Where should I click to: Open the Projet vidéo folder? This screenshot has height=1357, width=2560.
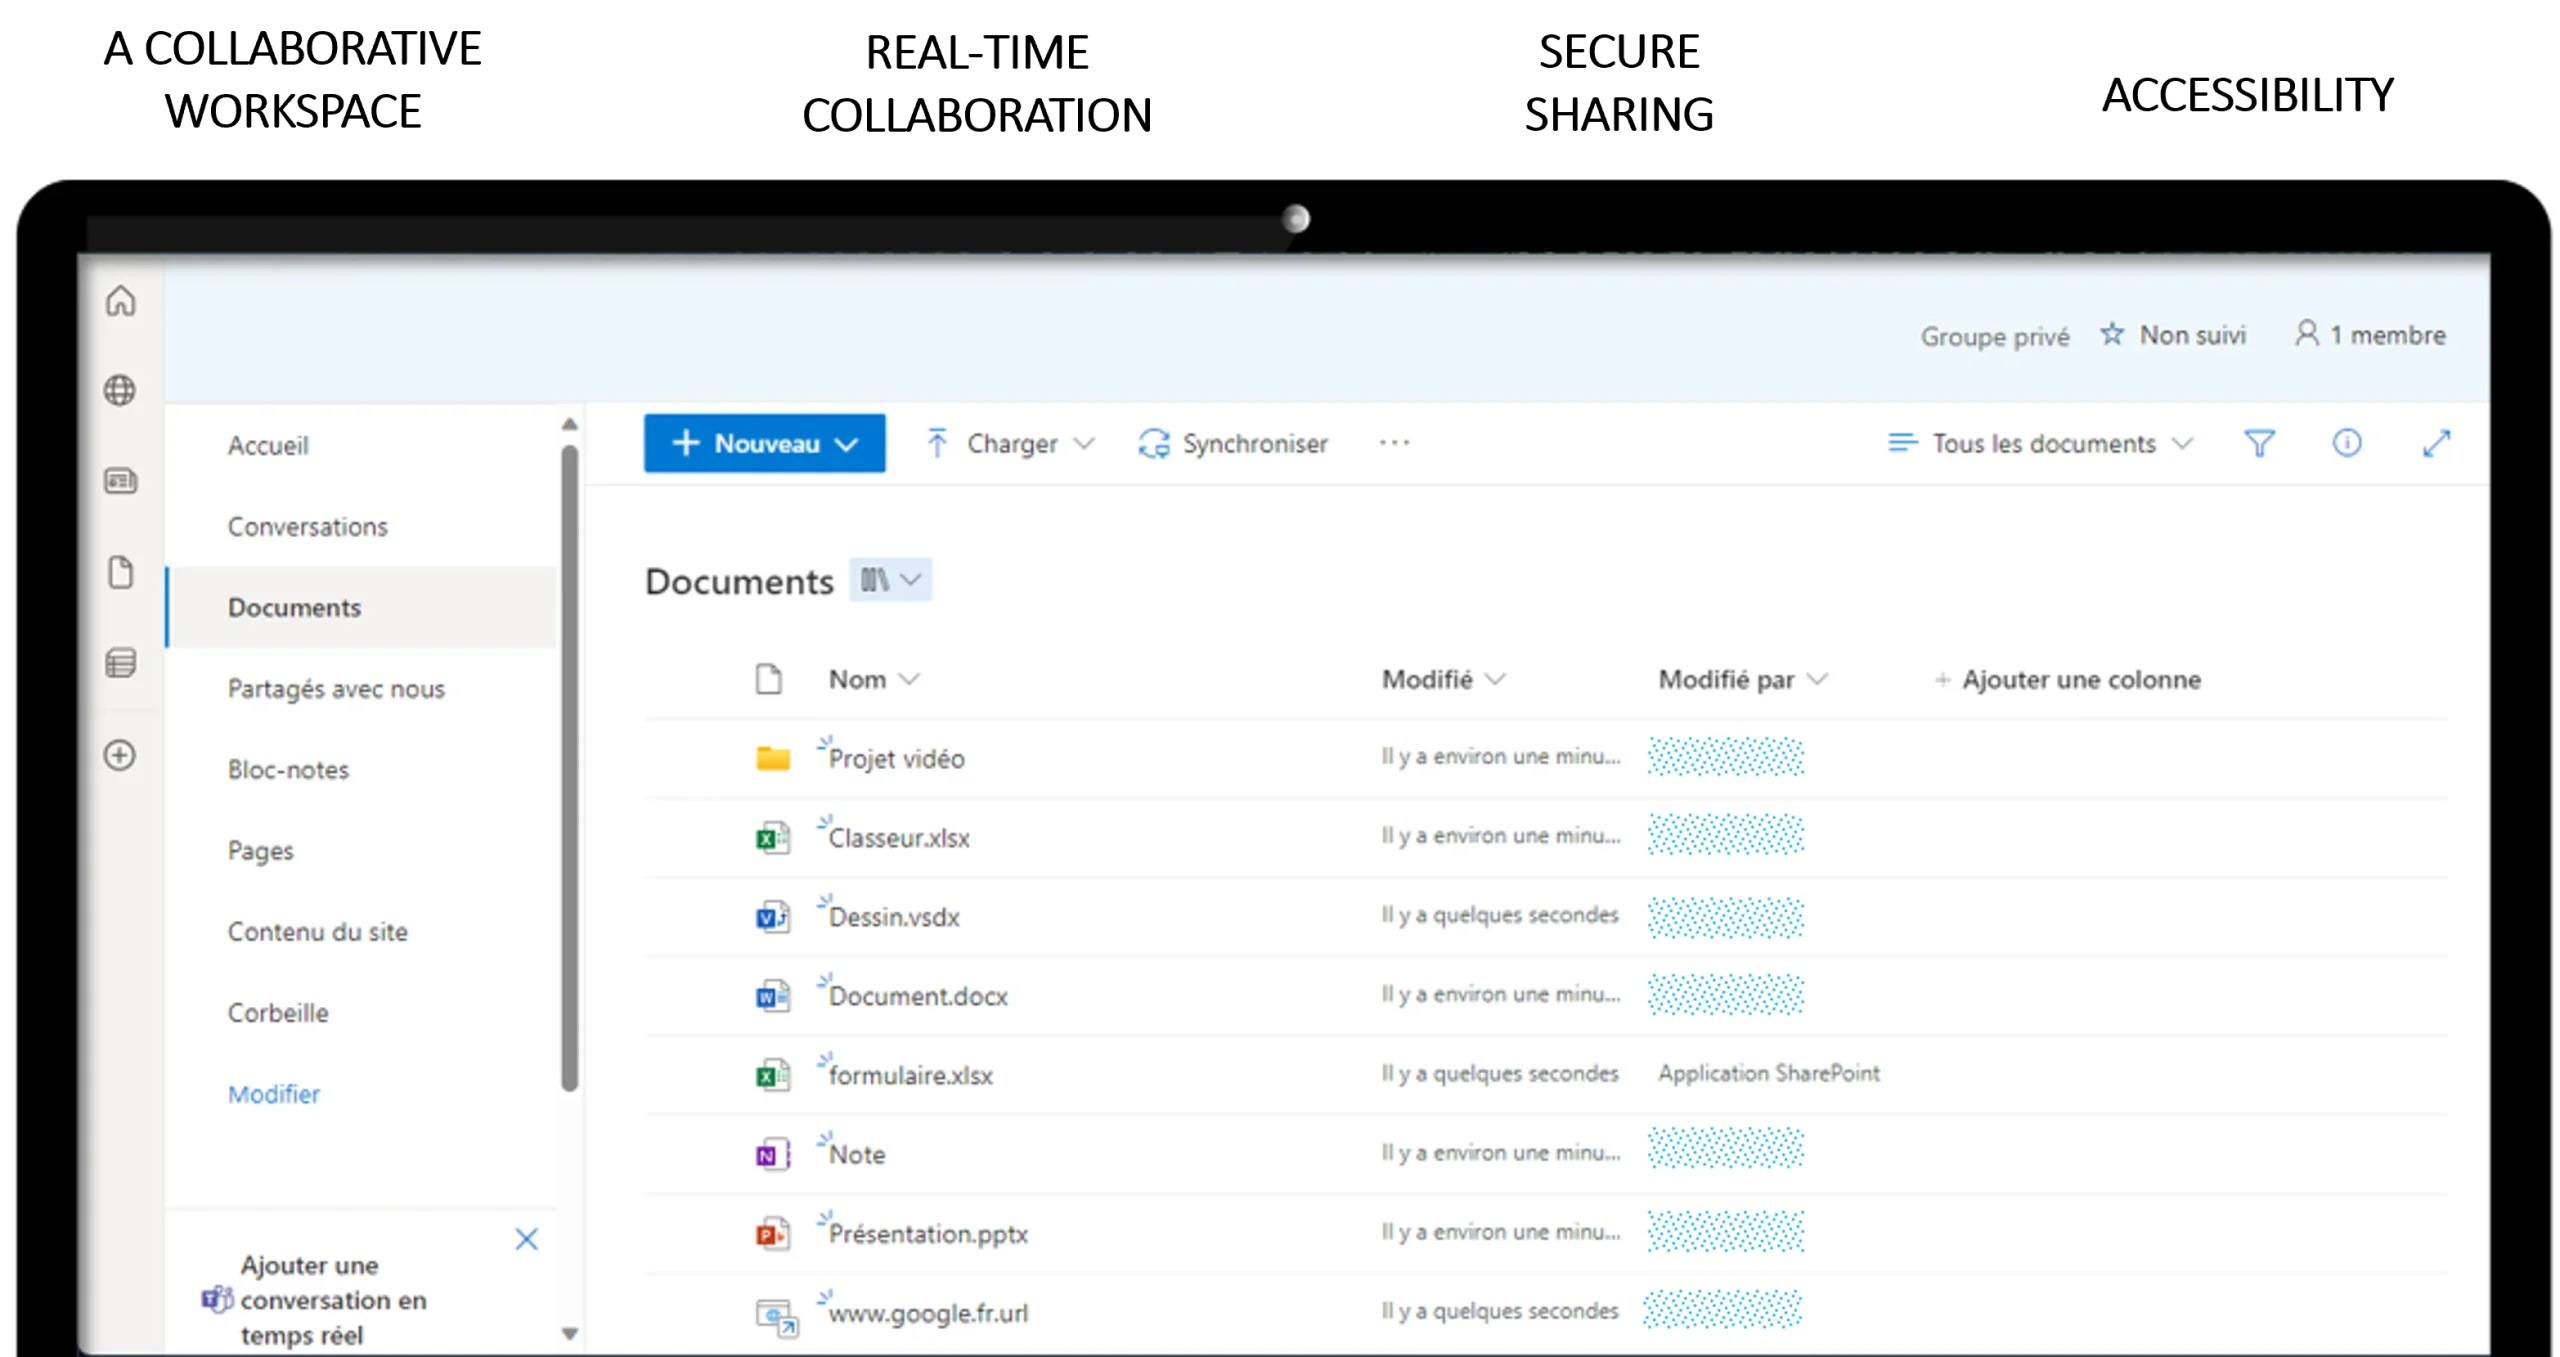(x=896, y=759)
